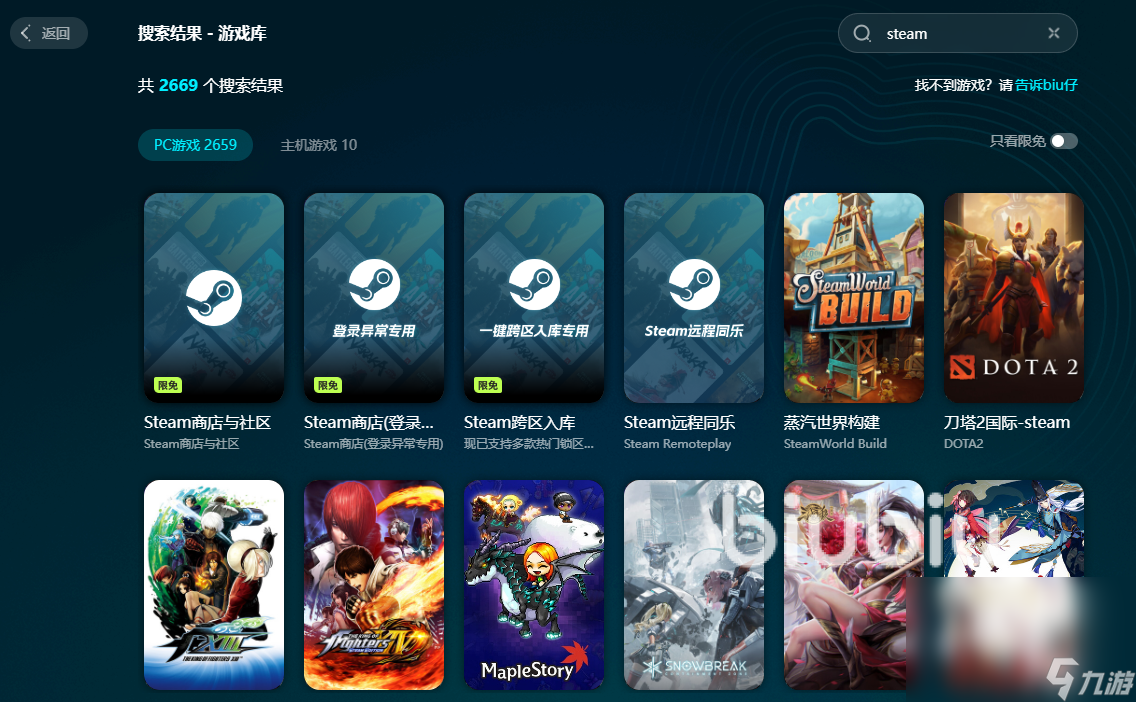Screen dimensions: 1136x702
Task: Open the red-haired swordswoman game cover
Action: point(854,585)
